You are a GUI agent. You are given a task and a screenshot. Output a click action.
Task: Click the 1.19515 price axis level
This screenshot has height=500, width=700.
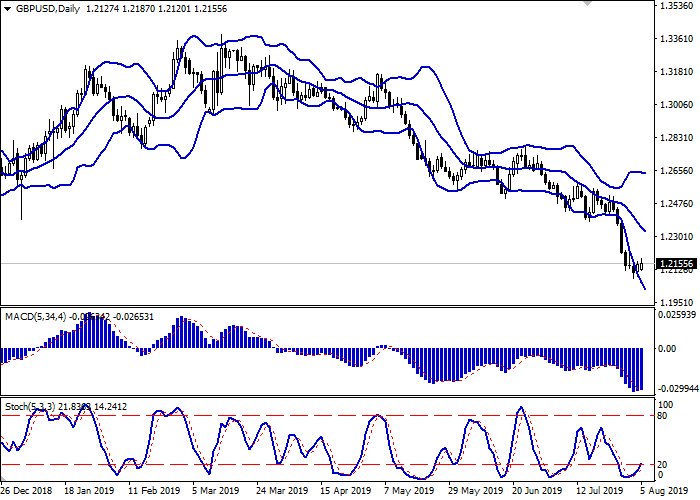click(x=674, y=302)
